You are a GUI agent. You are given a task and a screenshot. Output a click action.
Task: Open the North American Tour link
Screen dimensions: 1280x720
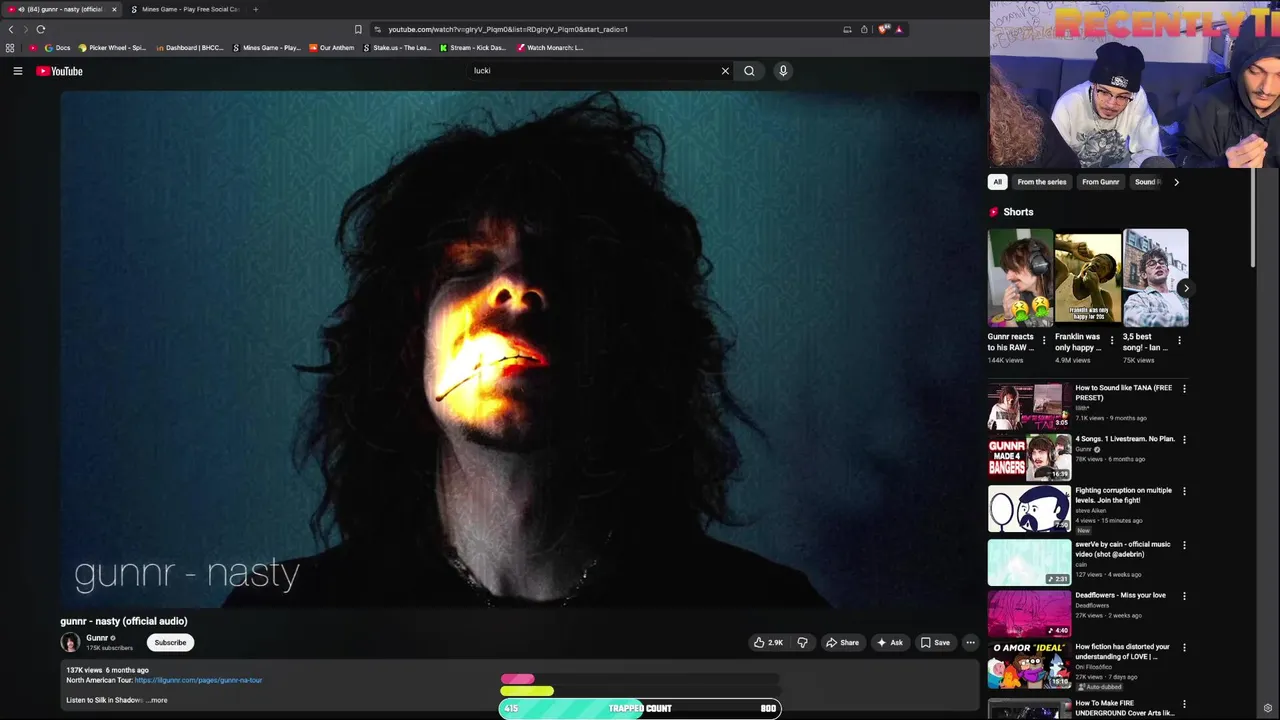point(198,680)
